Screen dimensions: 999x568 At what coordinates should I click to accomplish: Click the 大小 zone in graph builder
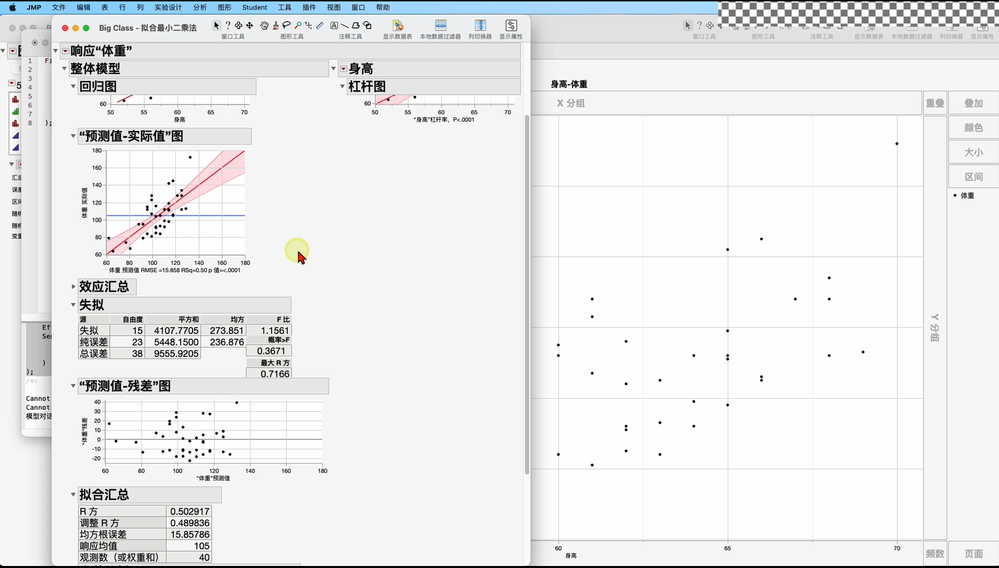pos(974,152)
